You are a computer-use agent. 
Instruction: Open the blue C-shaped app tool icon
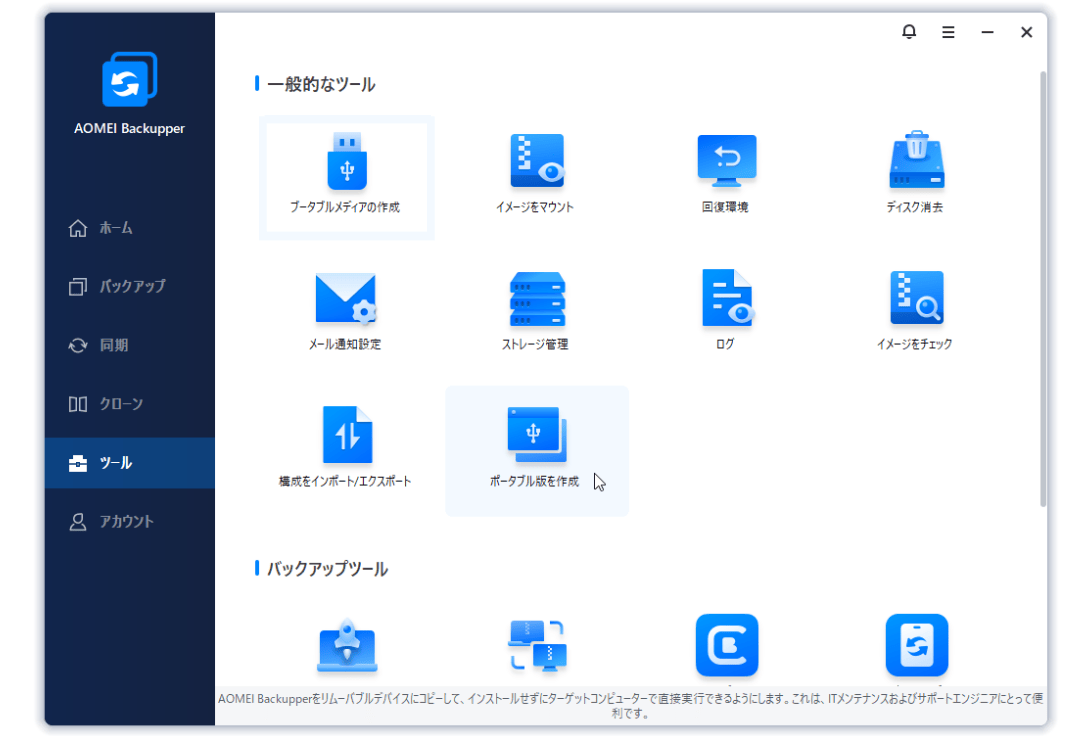coord(726,645)
